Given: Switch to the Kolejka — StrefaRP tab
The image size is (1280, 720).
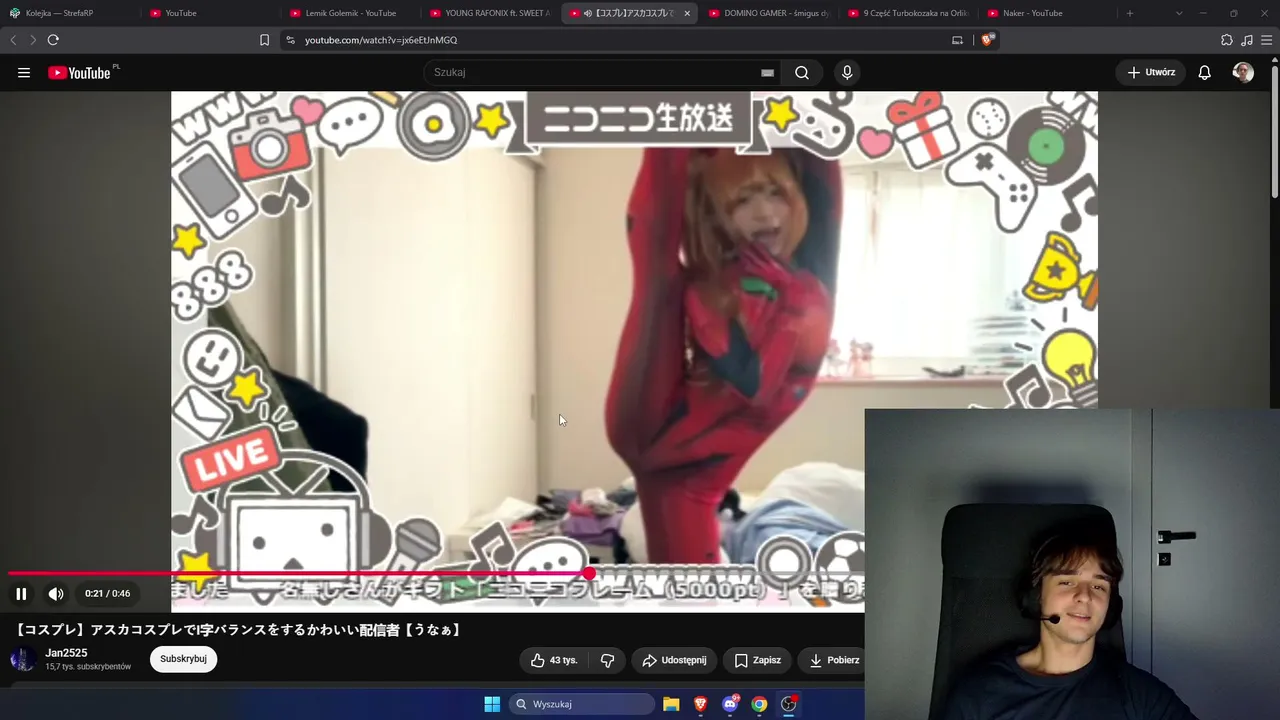Looking at the screenshot, I should click(70, 13).
